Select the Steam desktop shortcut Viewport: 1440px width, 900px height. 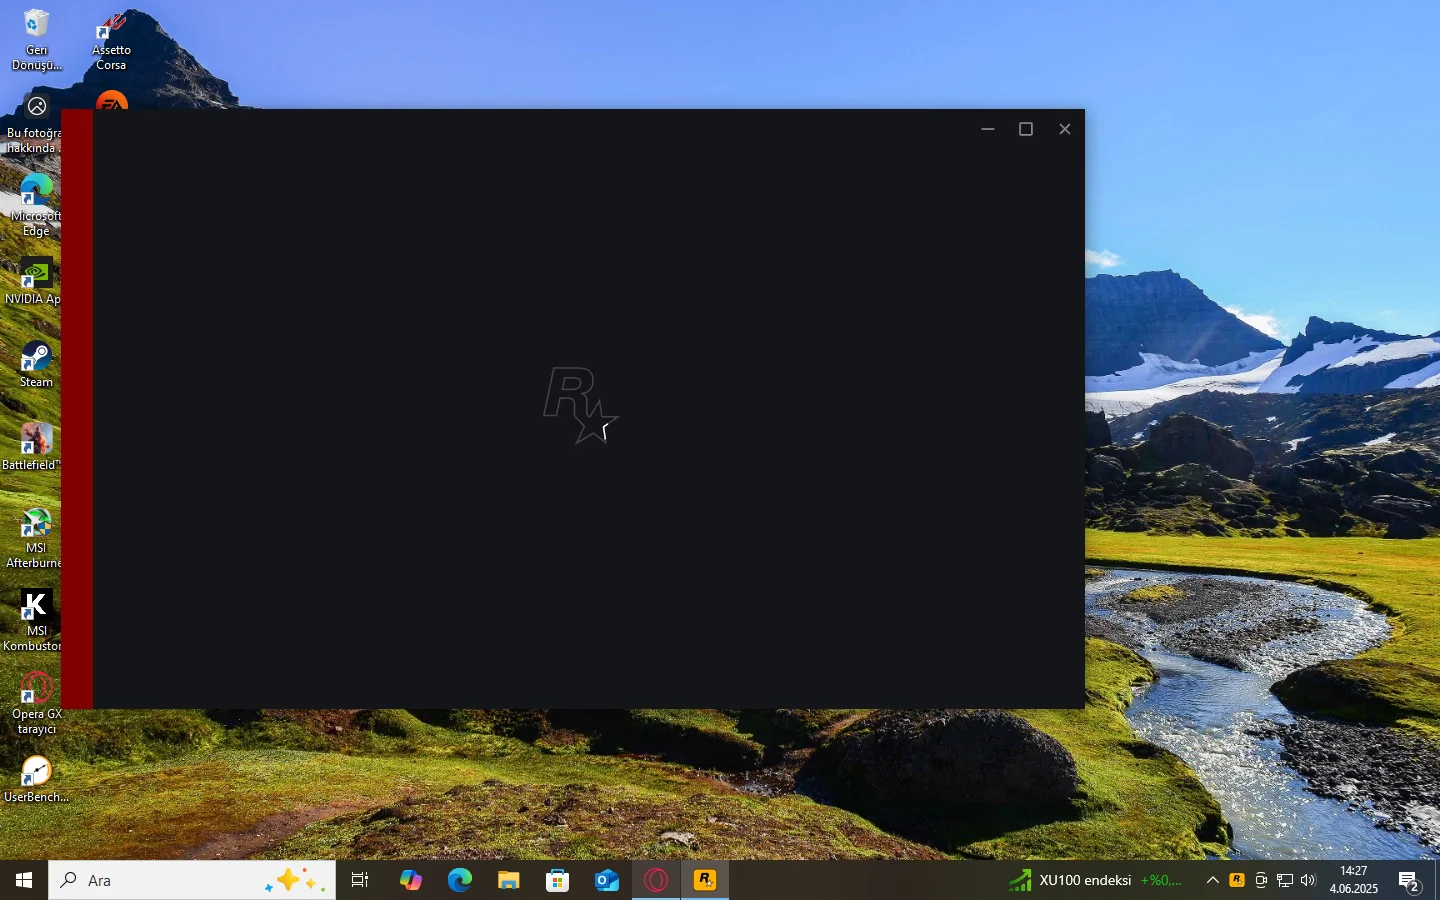tap(36, 364)
